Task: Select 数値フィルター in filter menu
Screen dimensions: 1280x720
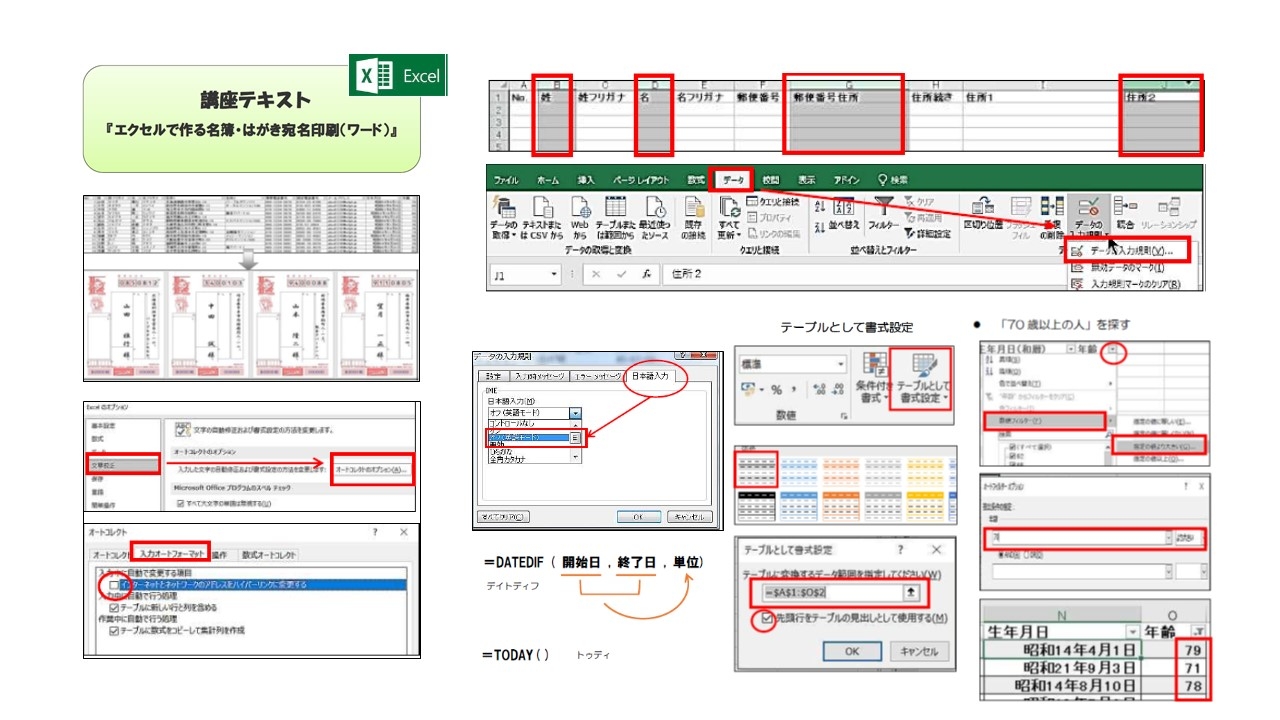Action: pos(1046,421)
